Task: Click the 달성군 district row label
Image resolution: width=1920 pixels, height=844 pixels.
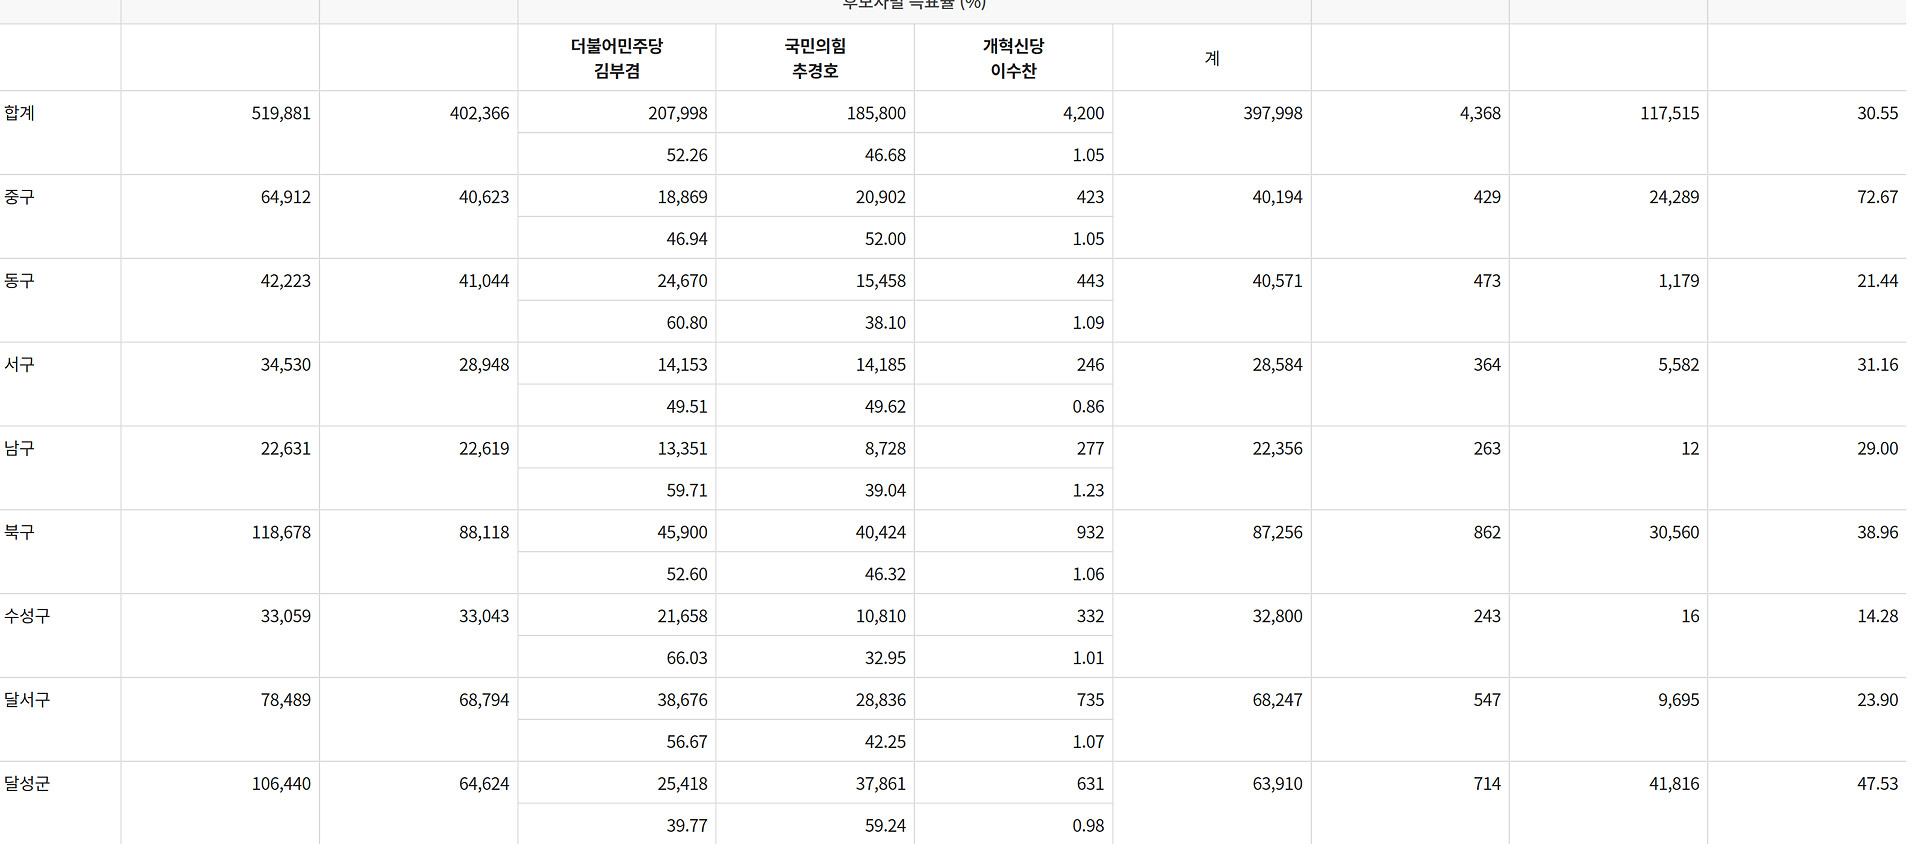Action: pyautogui.click(x=28, y=785)
